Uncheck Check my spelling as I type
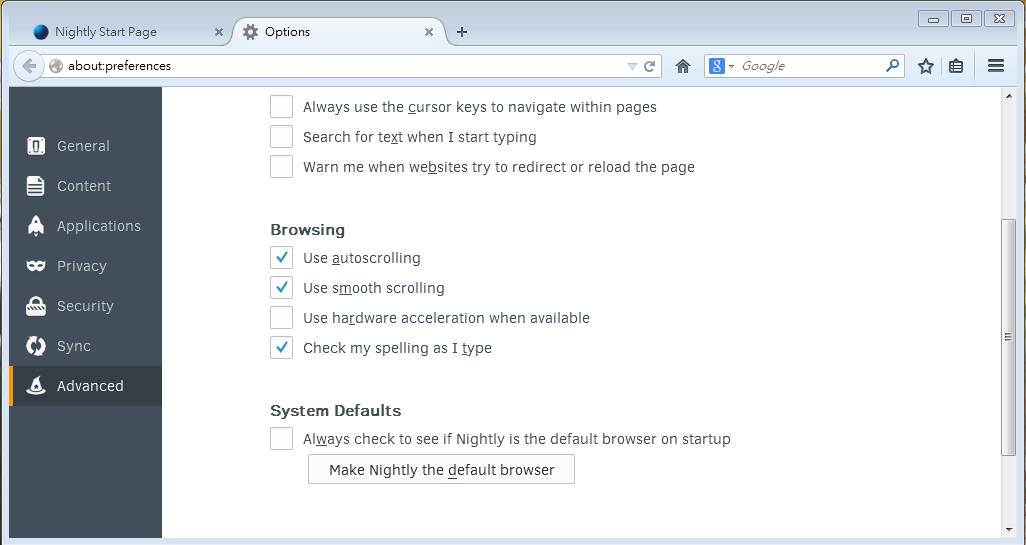The width and height of the screenshot is (1026, 545). pyautogui.click(x=281, y=348)
